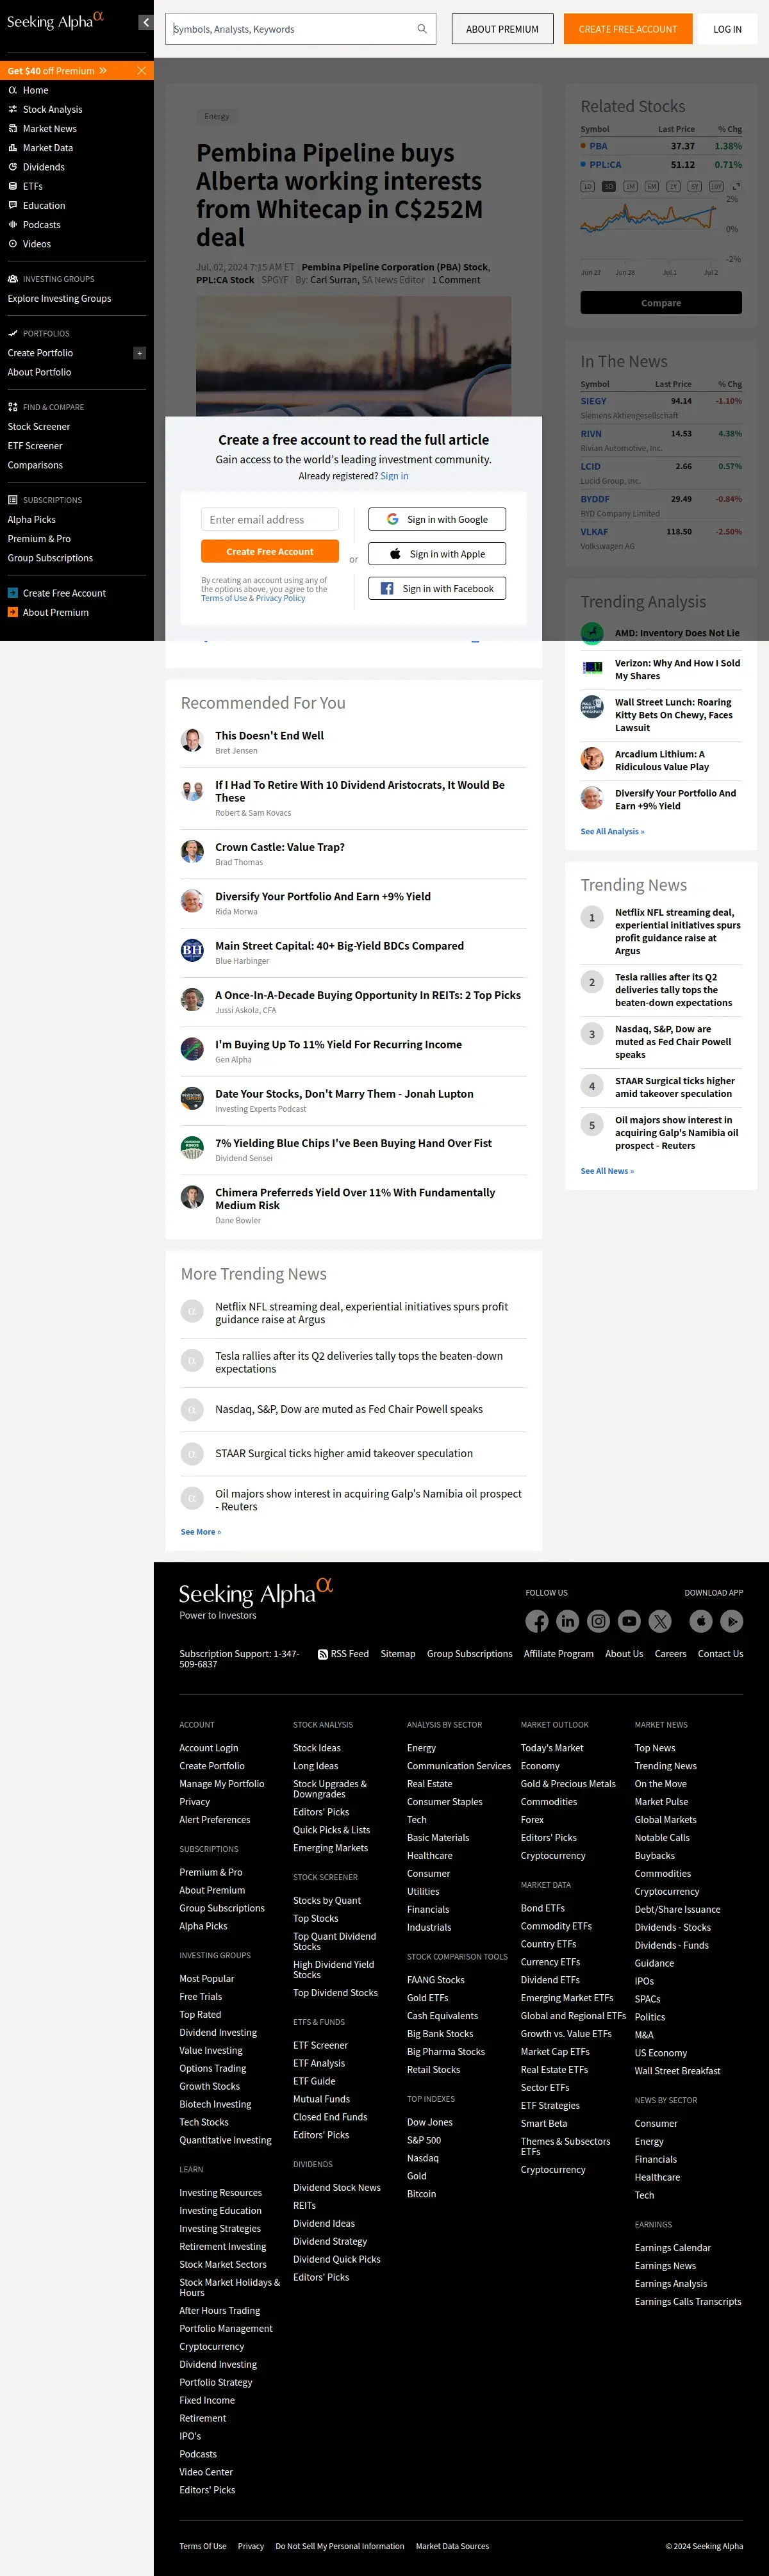Open the PBA stock link
Screen dimensions: 769x2576
click(x=598, y=146)
